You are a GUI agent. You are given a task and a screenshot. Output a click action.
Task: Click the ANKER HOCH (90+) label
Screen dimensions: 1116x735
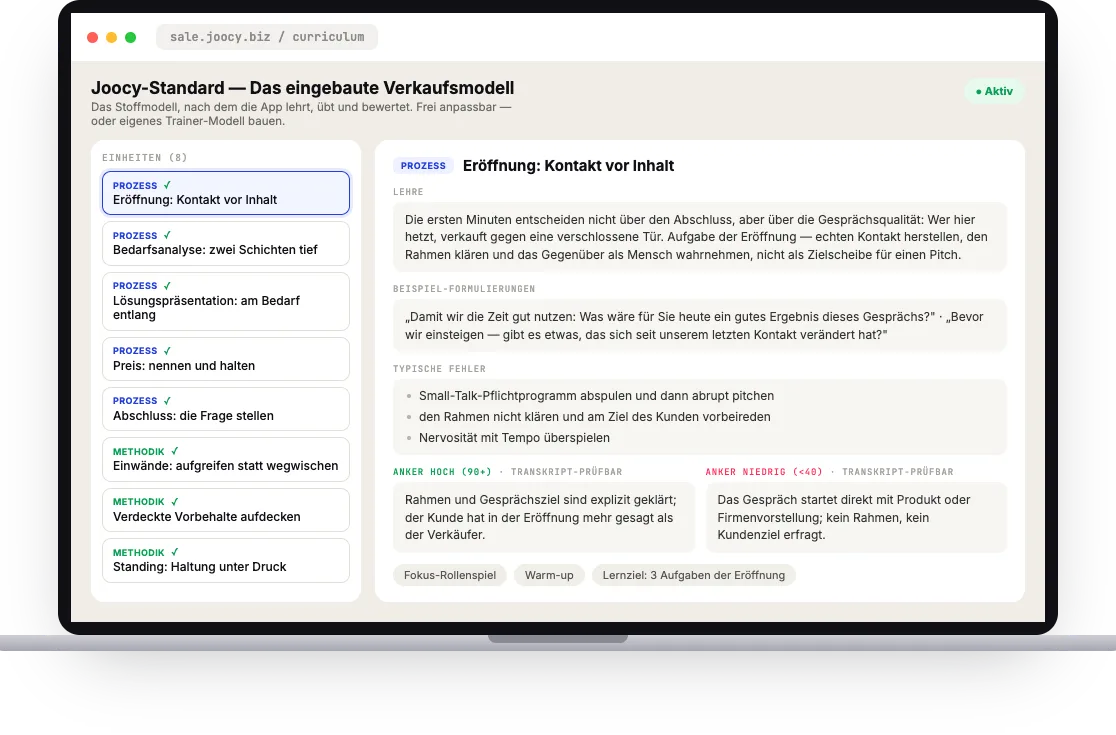(442, 472)
